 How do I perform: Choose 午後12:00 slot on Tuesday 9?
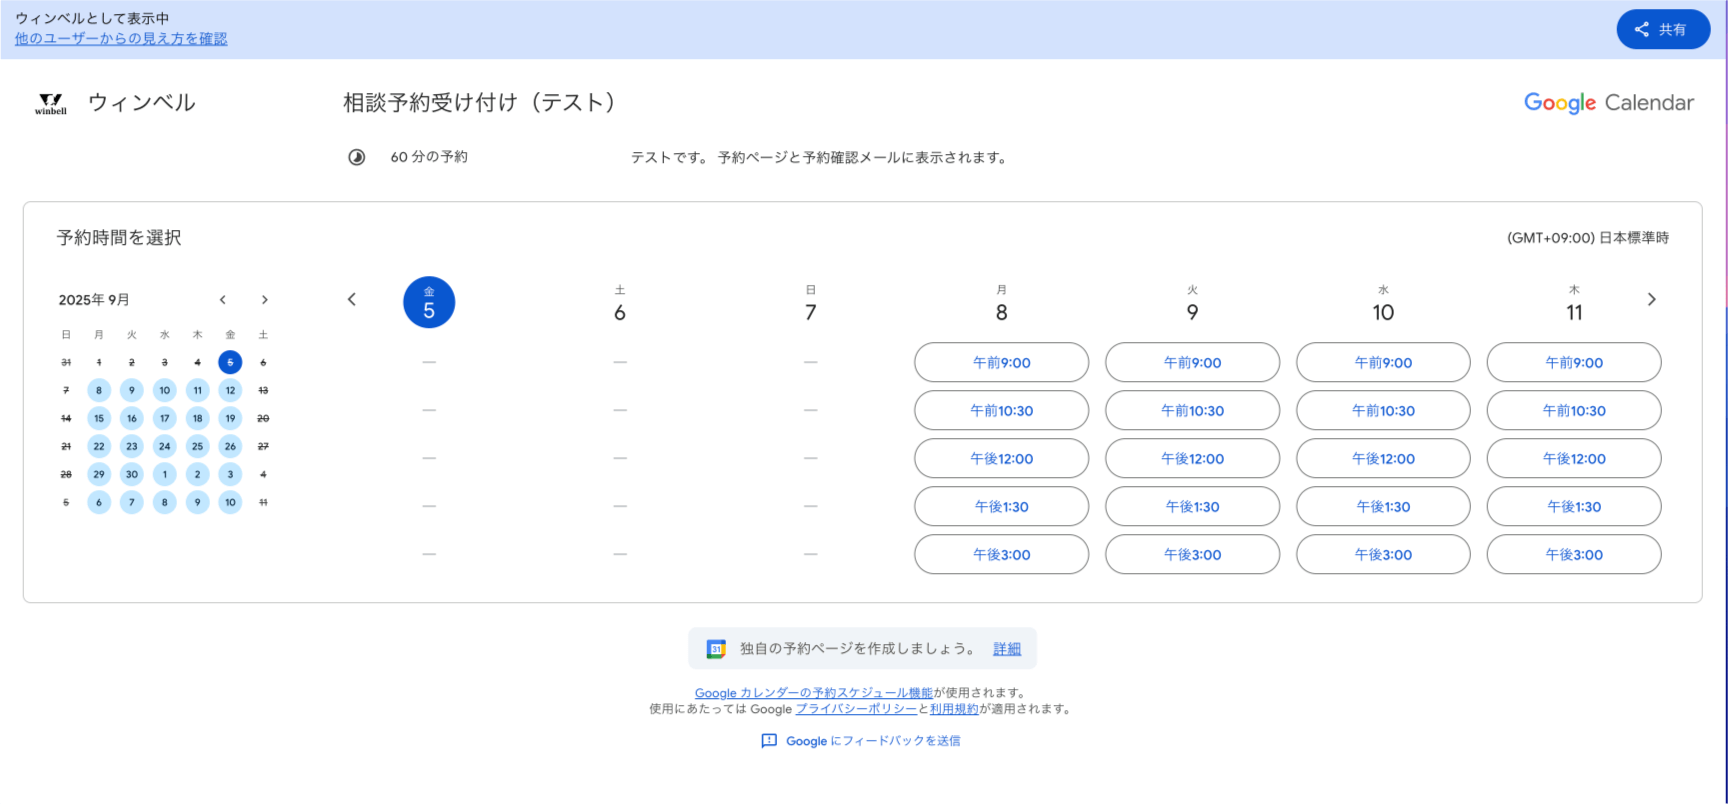click(1192, 458)
